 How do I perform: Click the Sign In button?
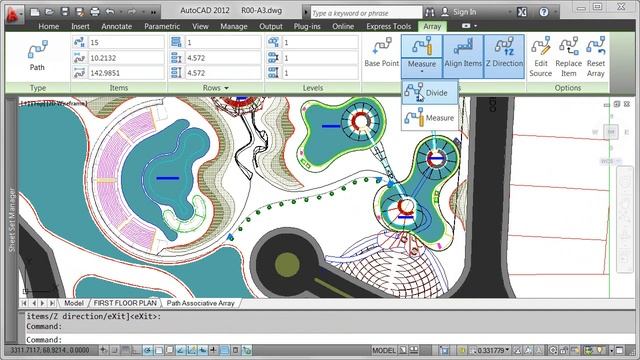click(459, 12)
